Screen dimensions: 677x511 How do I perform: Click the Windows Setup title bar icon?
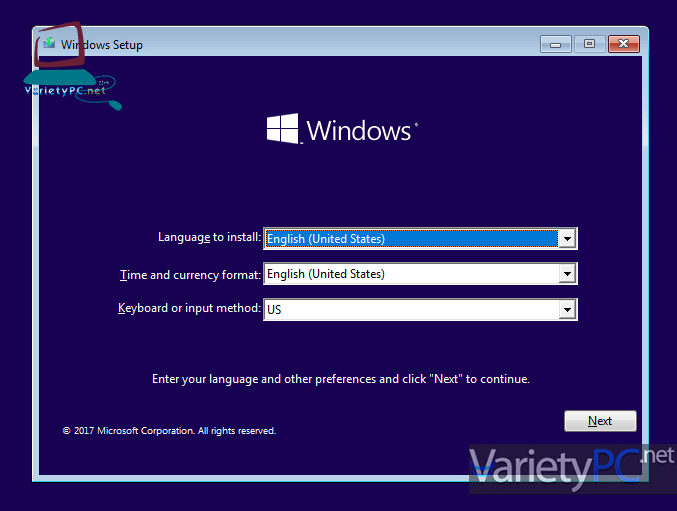(x=49, y=44)
